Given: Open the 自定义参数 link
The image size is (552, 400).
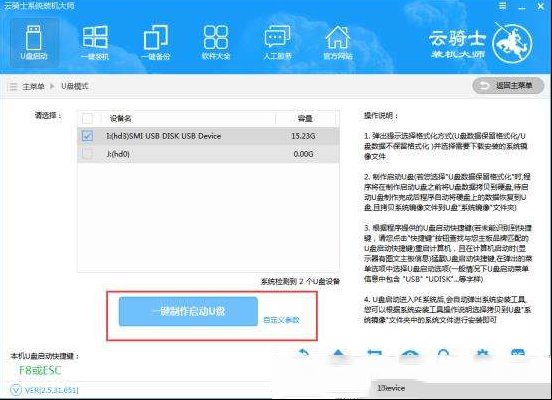Looking at the screenshot, I should coord(281,320).
